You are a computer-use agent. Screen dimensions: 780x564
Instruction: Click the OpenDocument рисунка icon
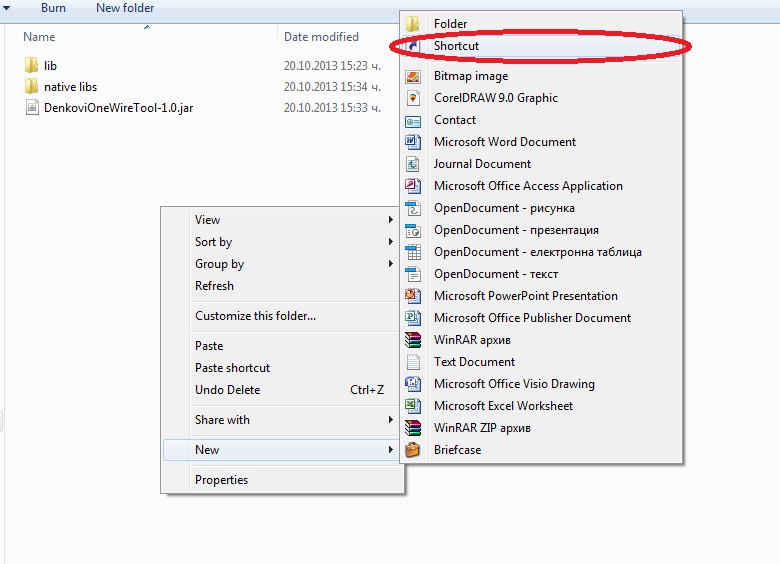(x=413, y=208)
